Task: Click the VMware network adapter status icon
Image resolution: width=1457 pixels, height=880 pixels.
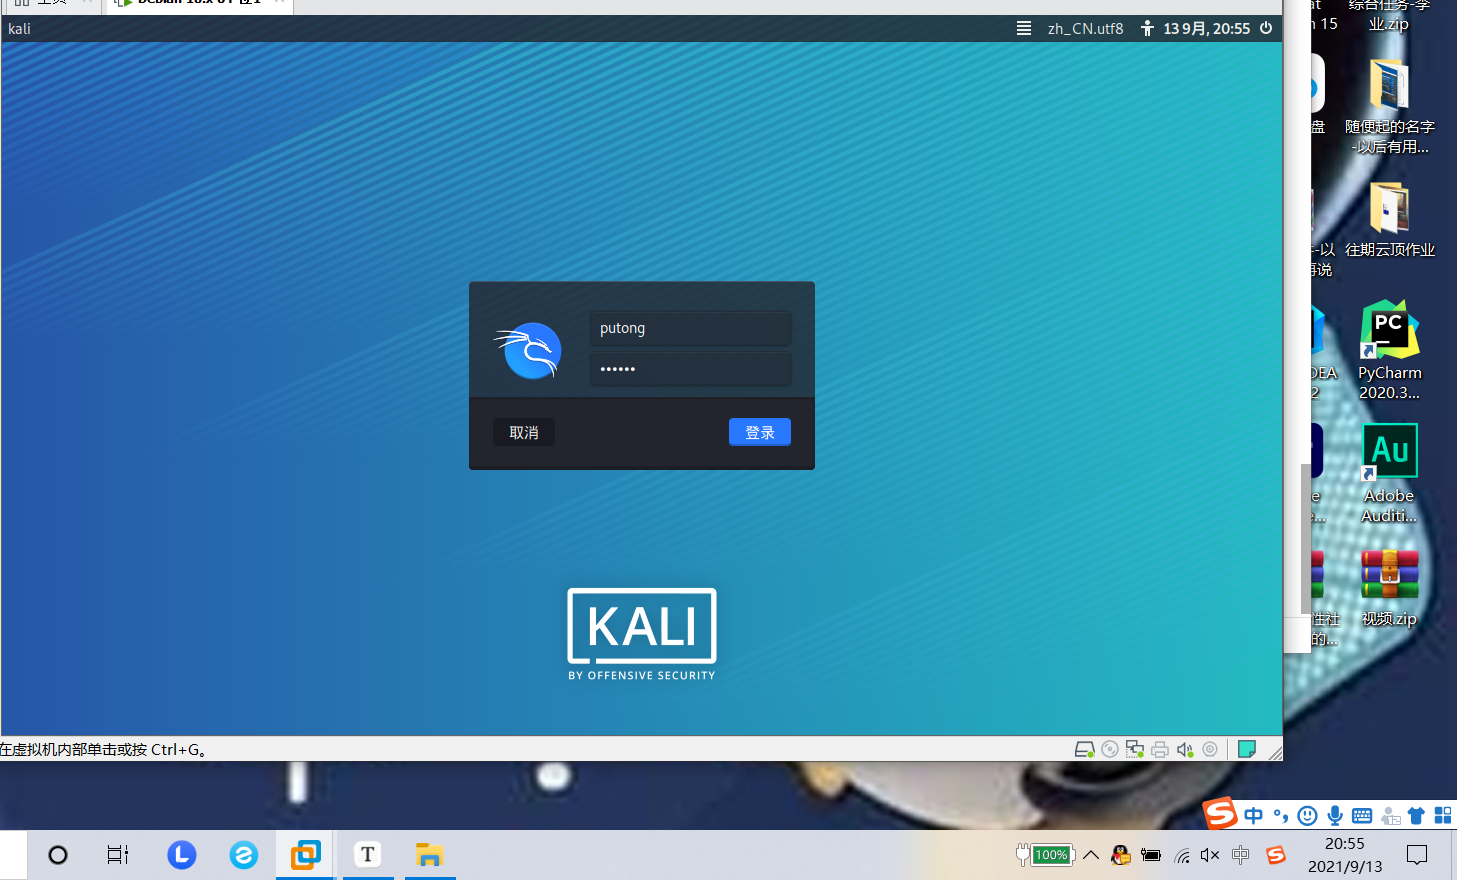Action: (x=1135, y=749)
